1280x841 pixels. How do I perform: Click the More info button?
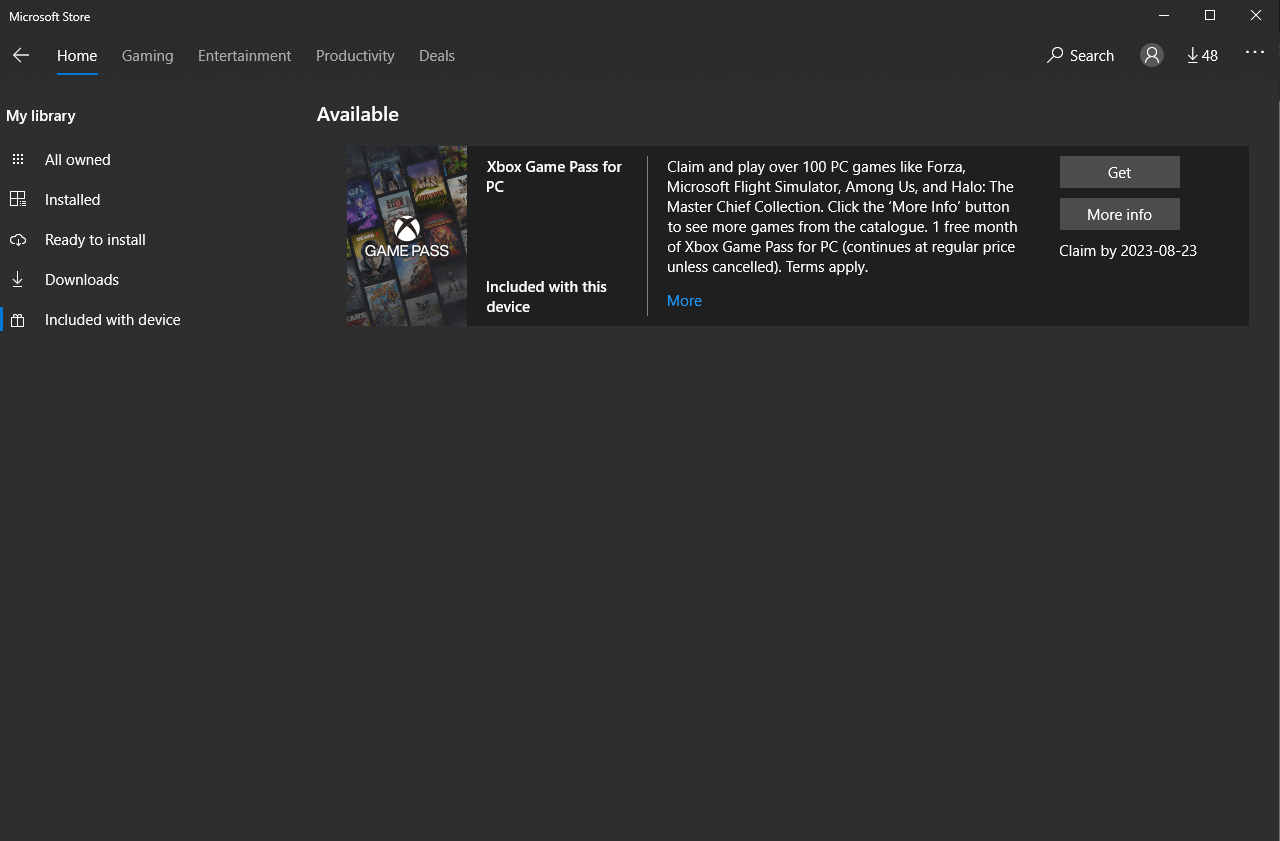pyautogui.click(x=1120, y=214)
